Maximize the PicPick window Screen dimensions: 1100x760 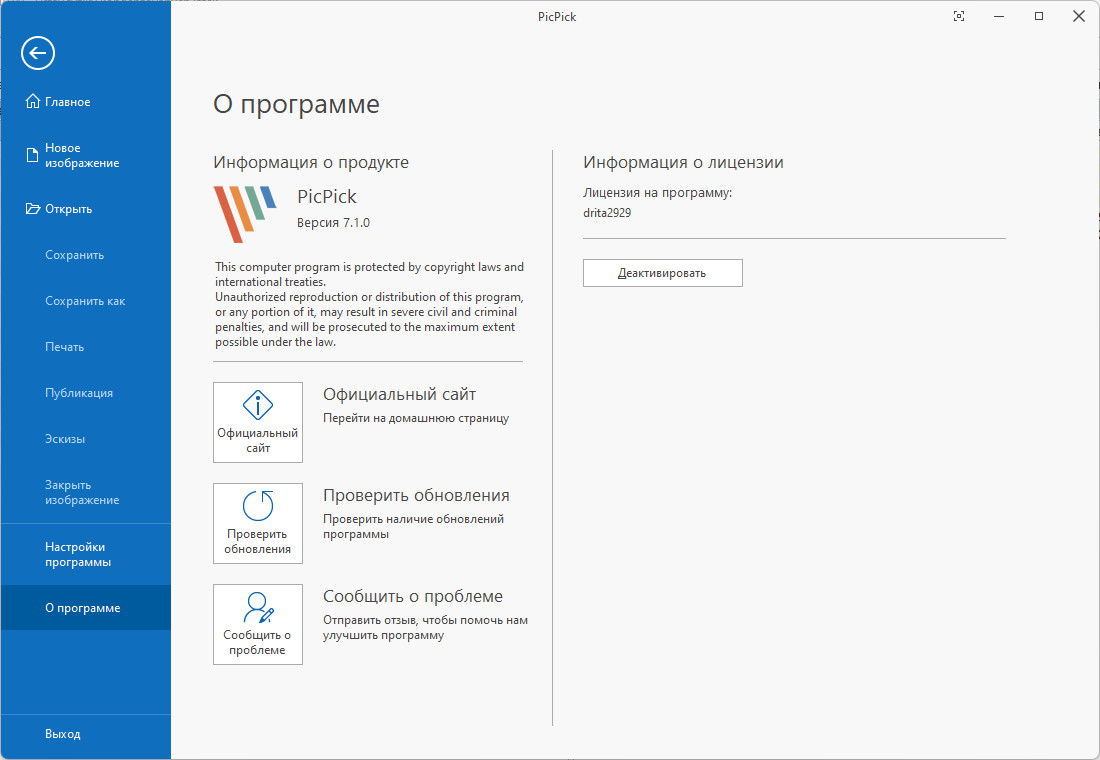[x=1039, y=16]
